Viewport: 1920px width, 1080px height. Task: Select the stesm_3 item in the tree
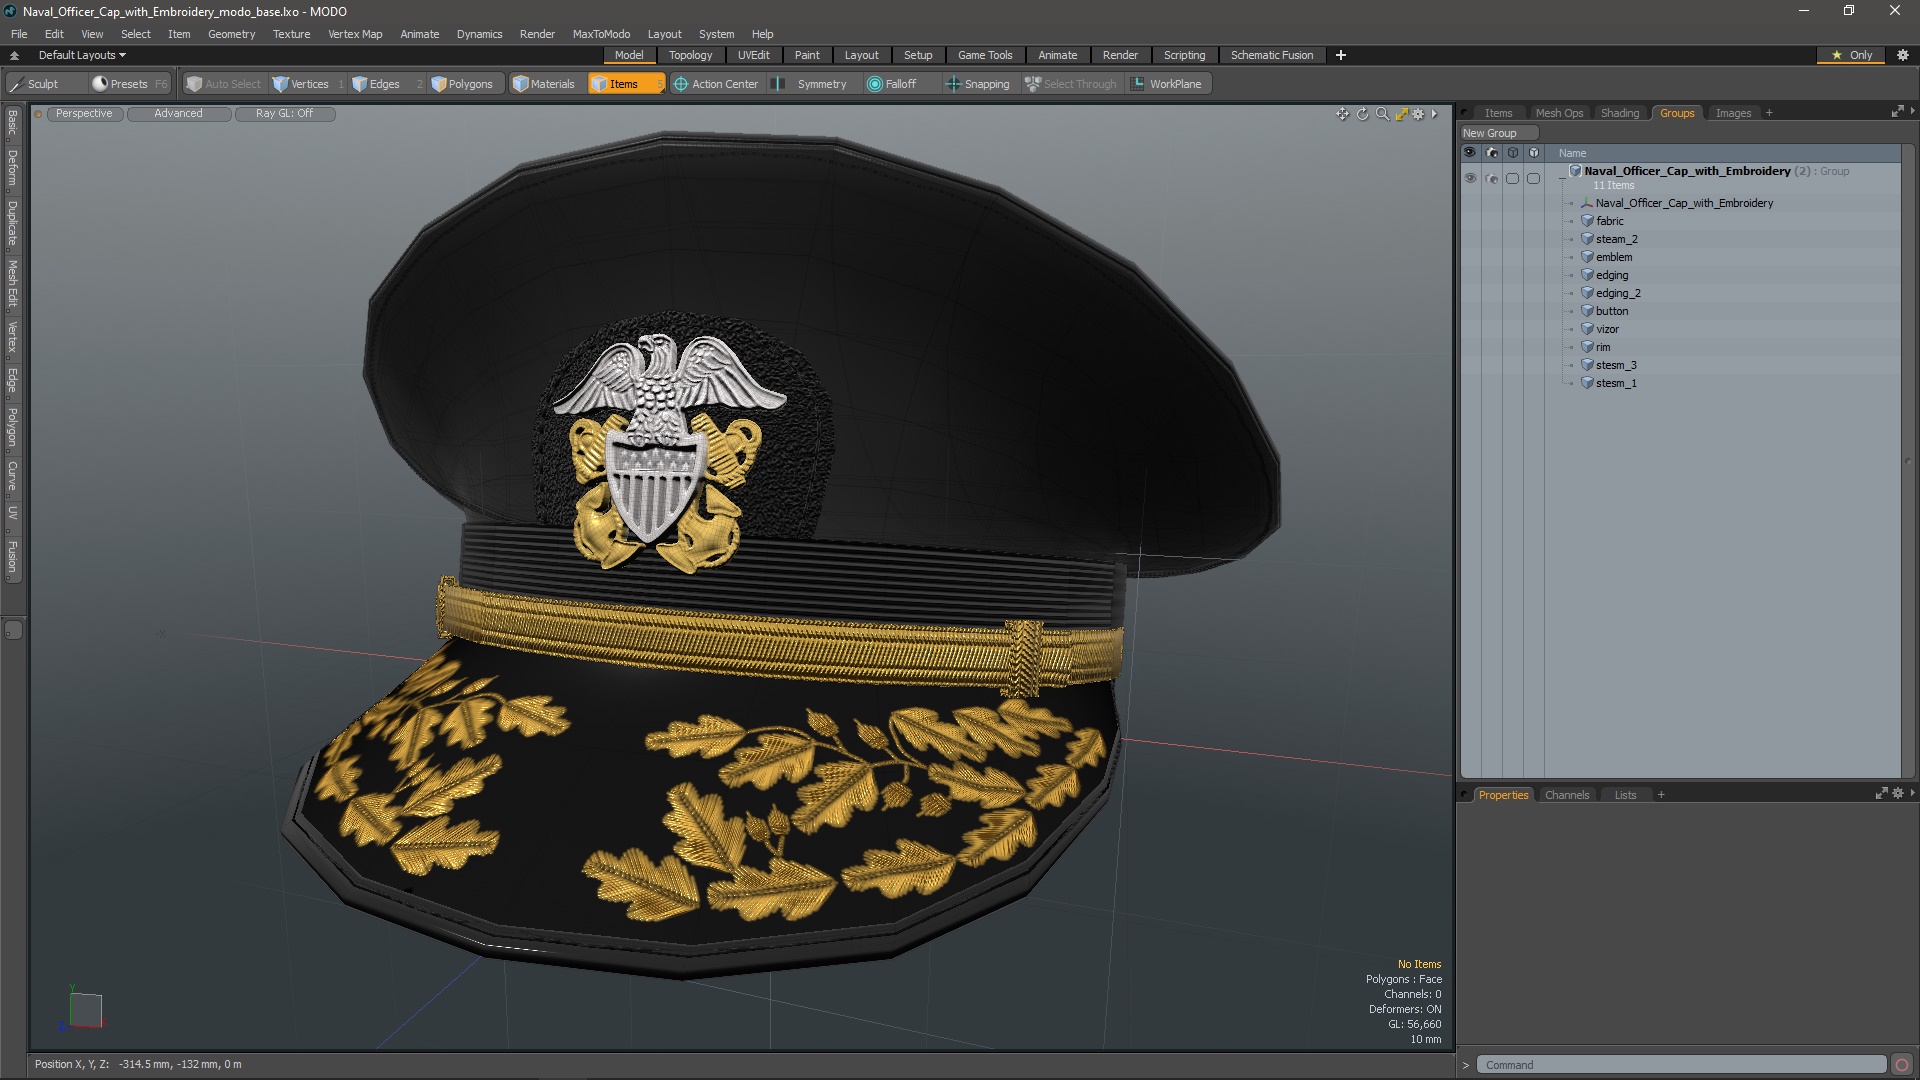point(1616,365)
